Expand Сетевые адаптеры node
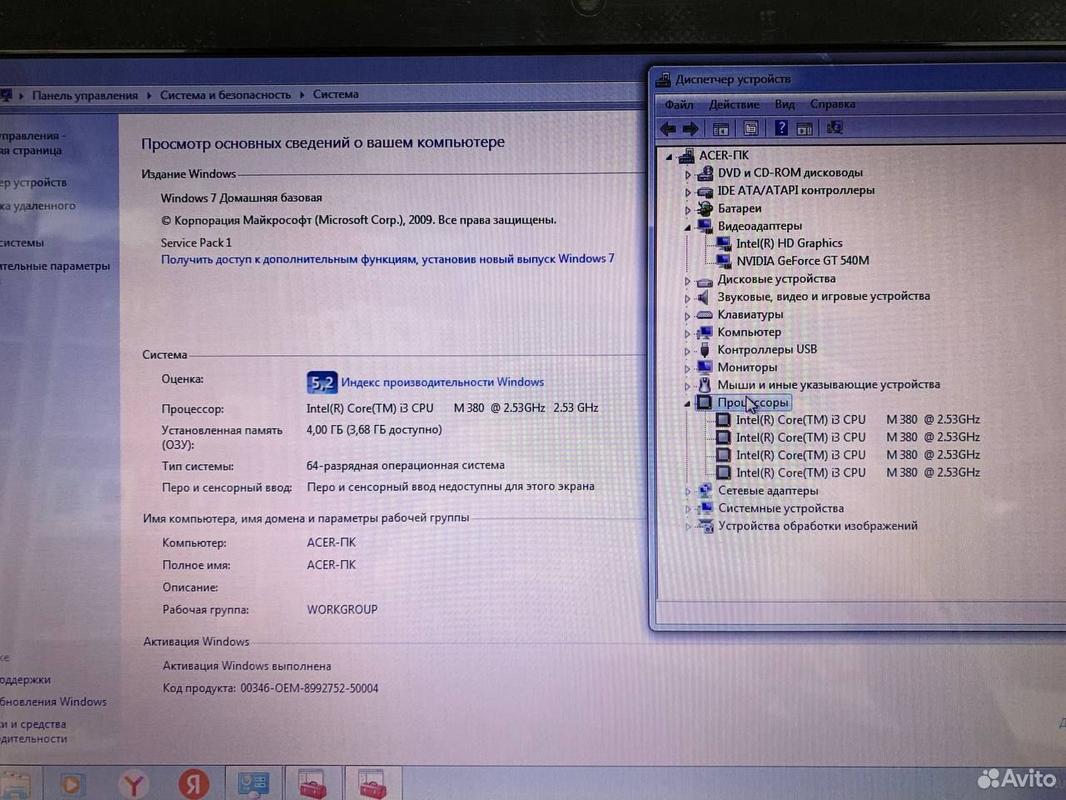1066x800 pixels. (687, 491)
